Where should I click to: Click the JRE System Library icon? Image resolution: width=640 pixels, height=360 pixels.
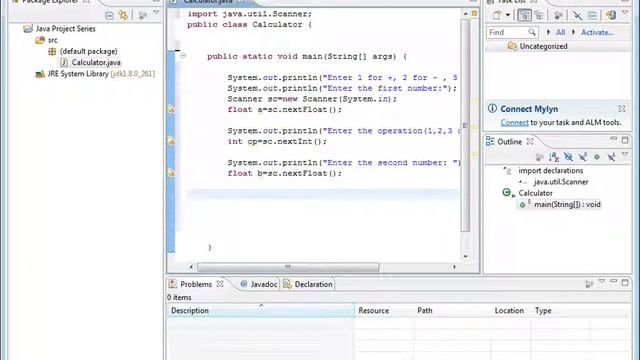click(x=40, y=74)
